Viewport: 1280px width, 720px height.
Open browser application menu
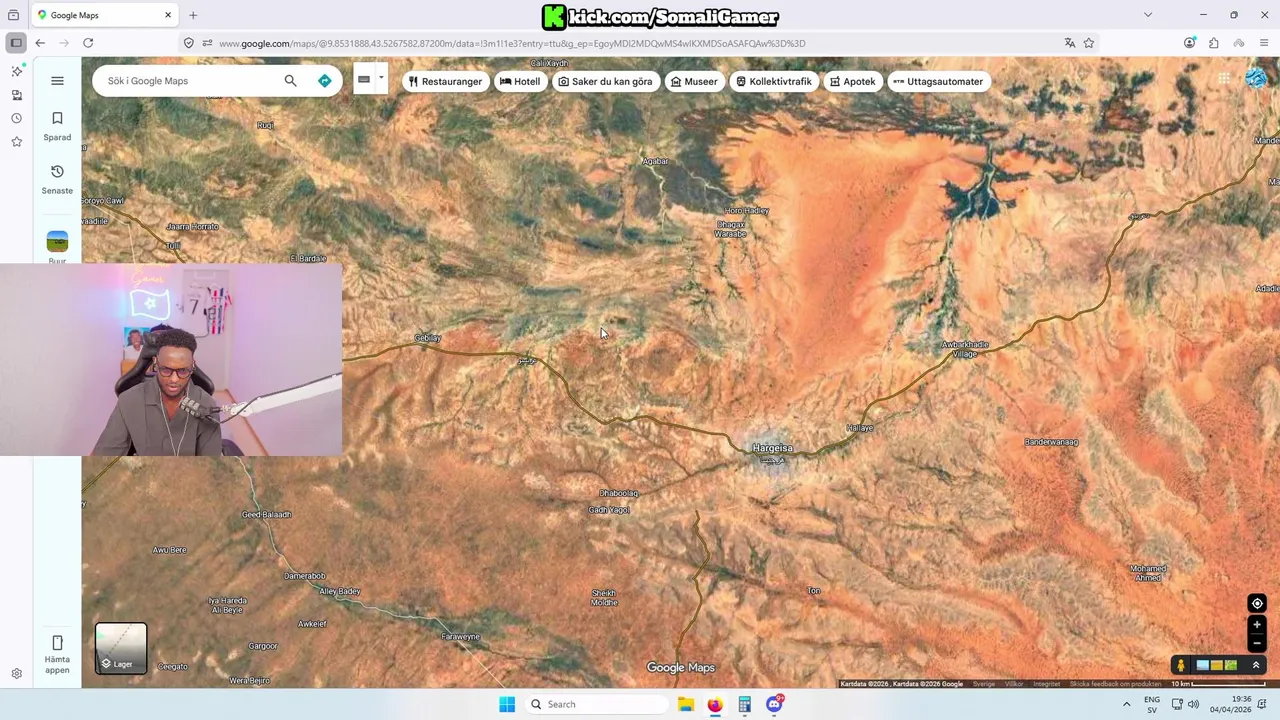[1264, 43]
